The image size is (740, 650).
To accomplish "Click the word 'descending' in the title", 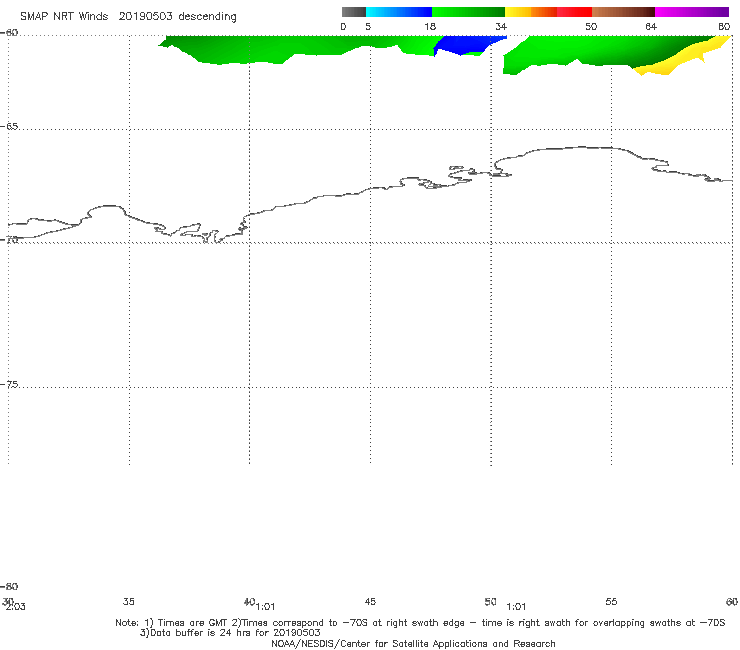I will click(x=207, y=17).
